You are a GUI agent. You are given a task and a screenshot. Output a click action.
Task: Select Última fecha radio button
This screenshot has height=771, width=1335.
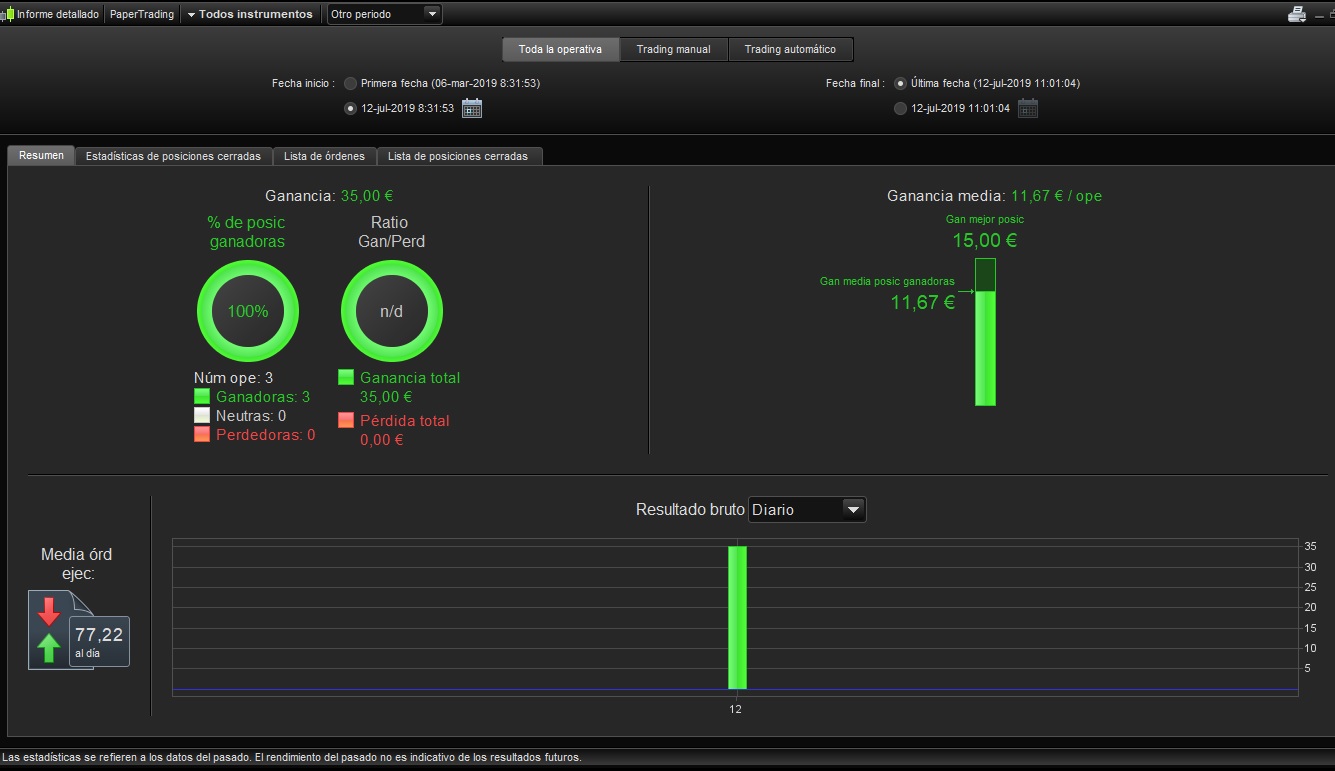900,83
